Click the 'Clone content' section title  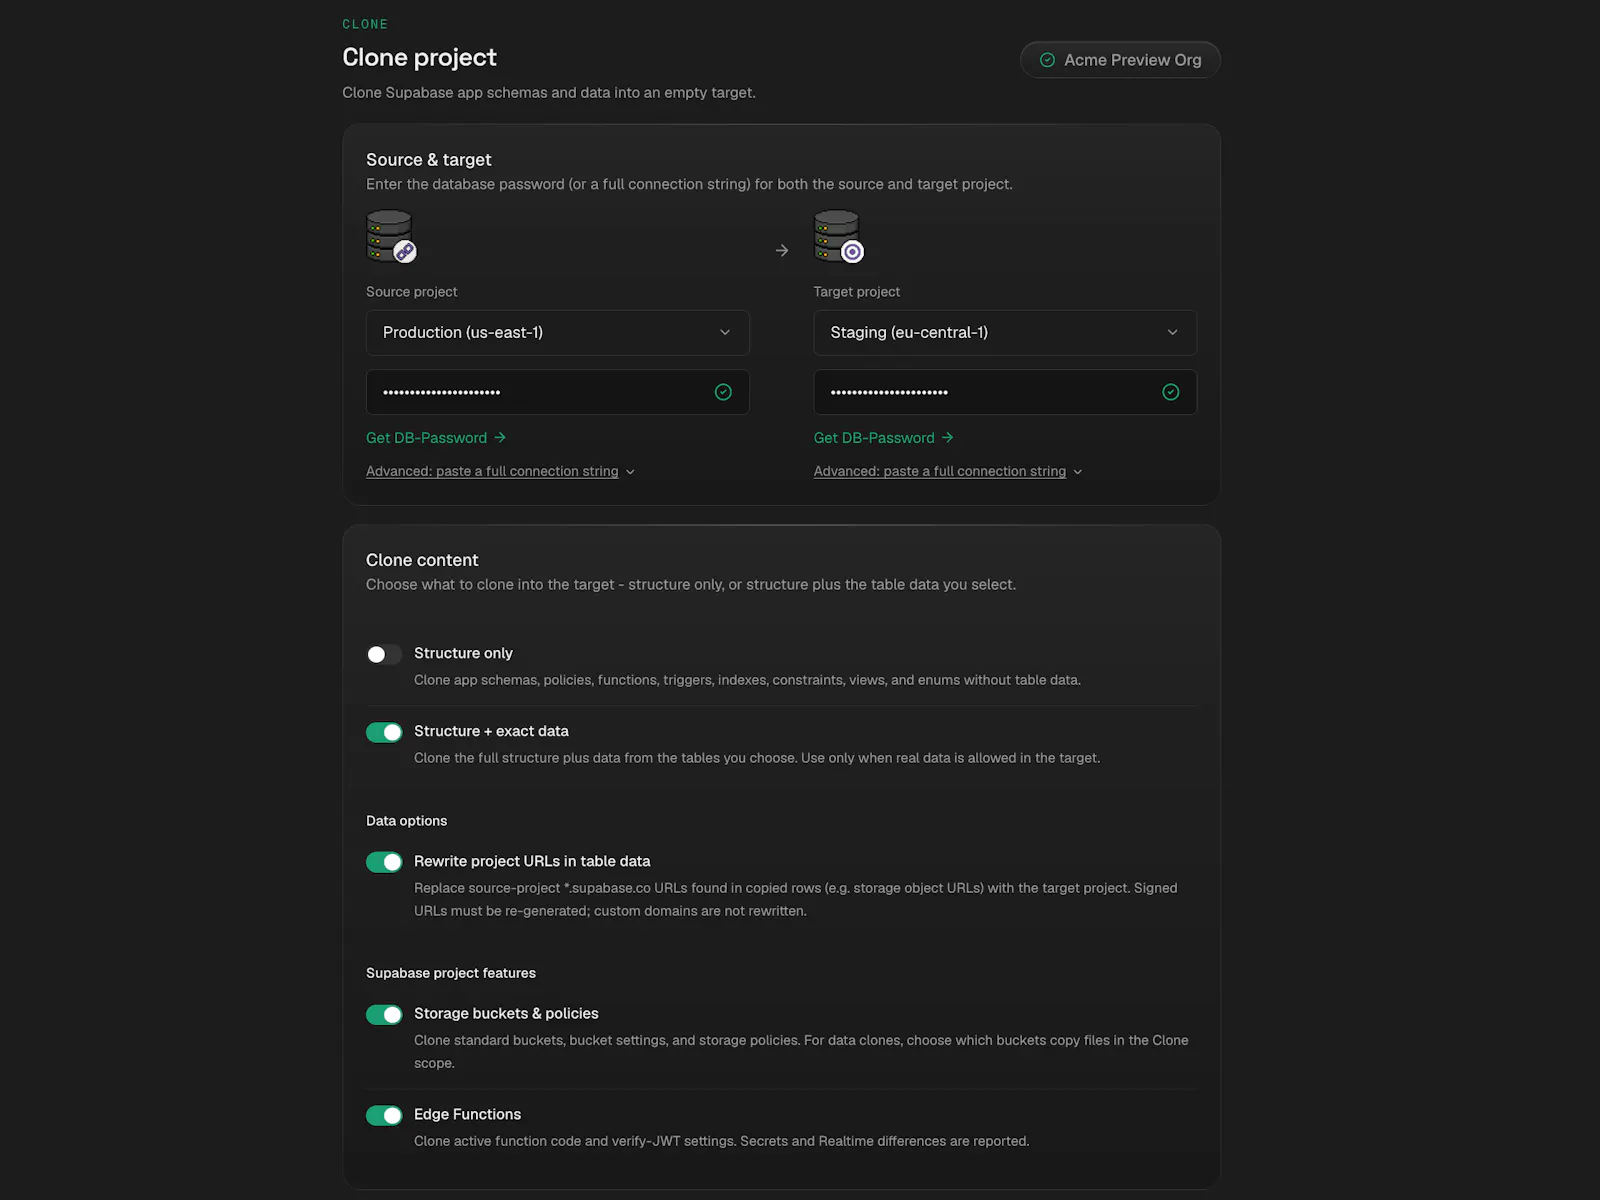[x=422, y=560]
